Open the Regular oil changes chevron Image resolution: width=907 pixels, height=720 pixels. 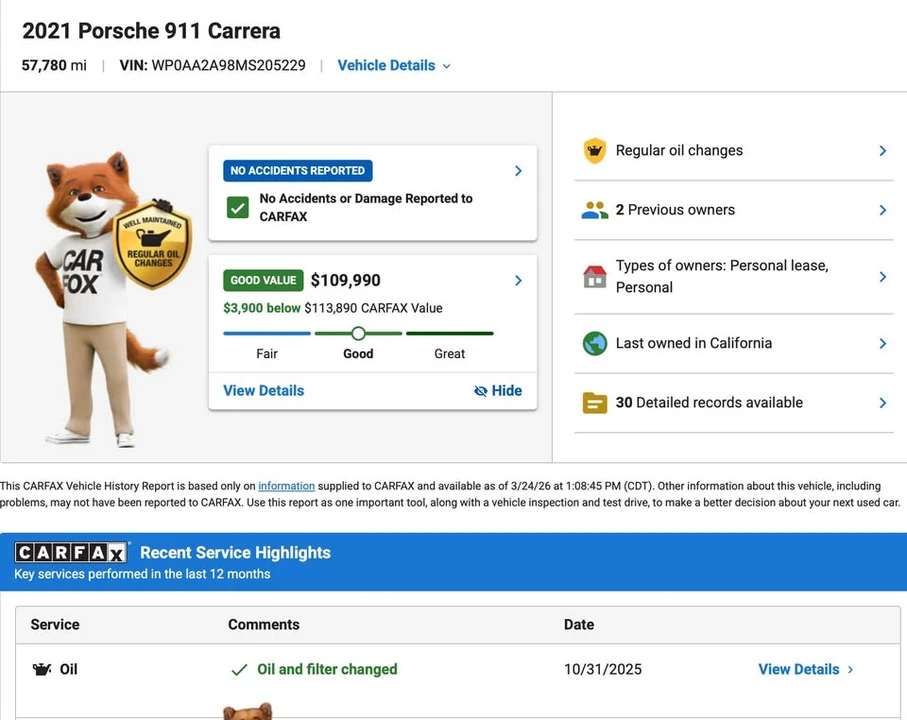coord(883,151)
